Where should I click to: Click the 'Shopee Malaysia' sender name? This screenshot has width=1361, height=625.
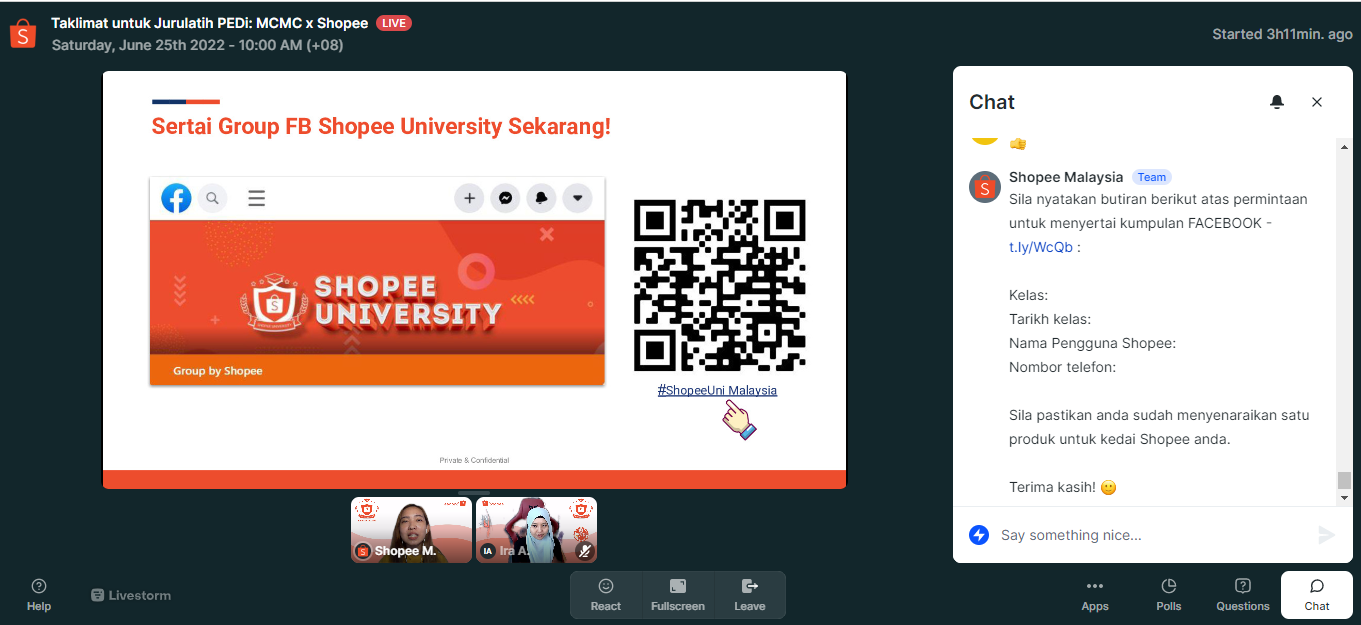(x=1066, y=177)
